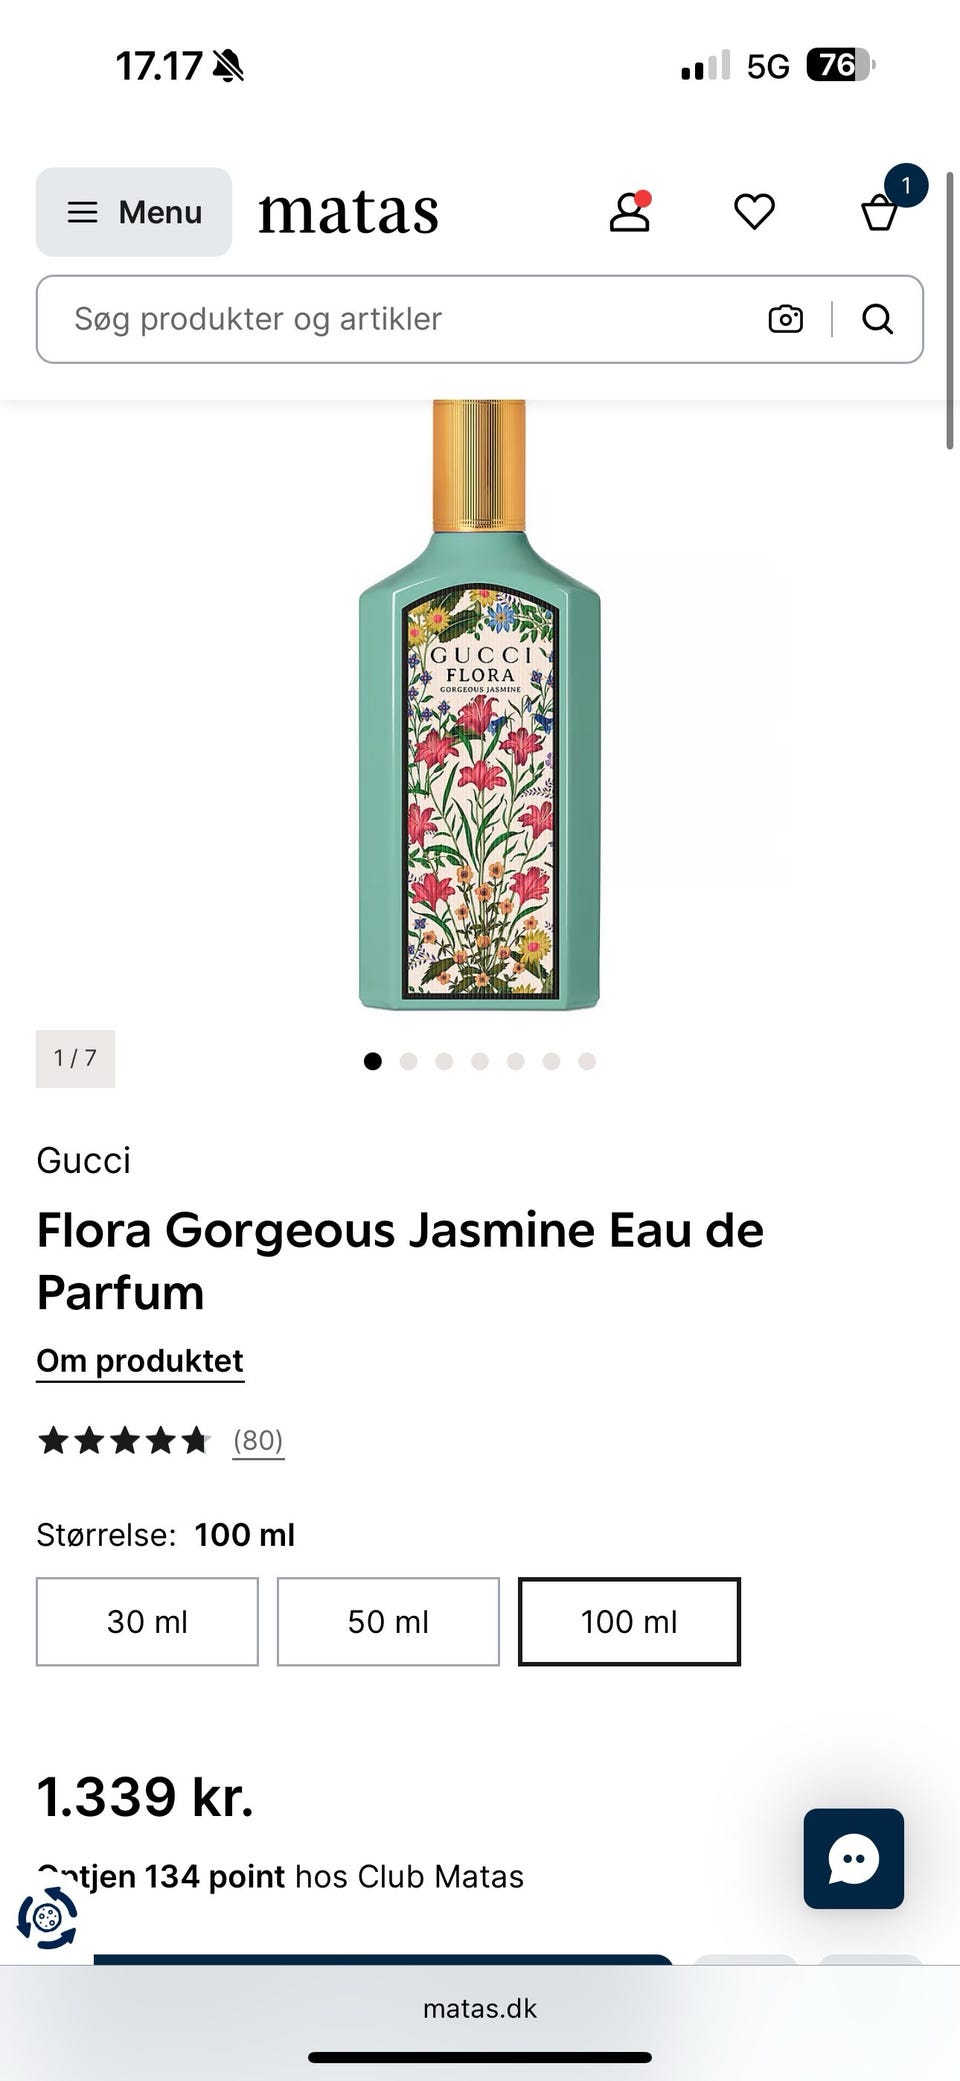
Task: Open the chat support bubble
Action: 853,1858
